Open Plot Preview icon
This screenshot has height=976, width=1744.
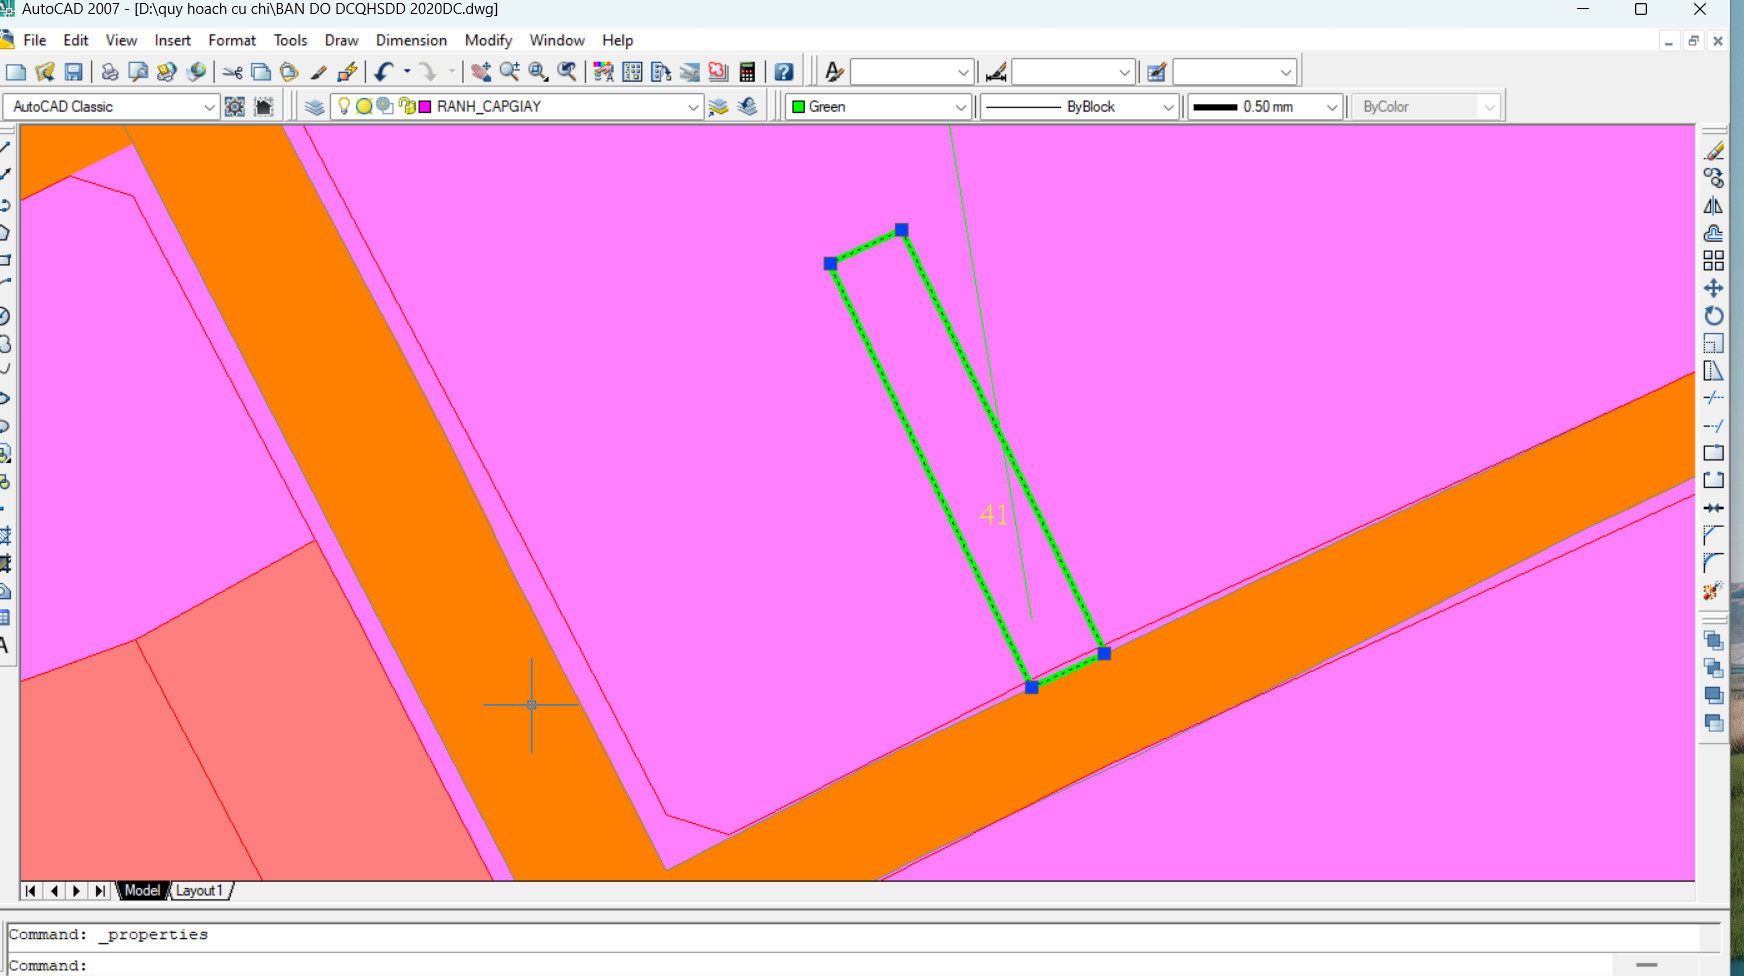(138, 72)
